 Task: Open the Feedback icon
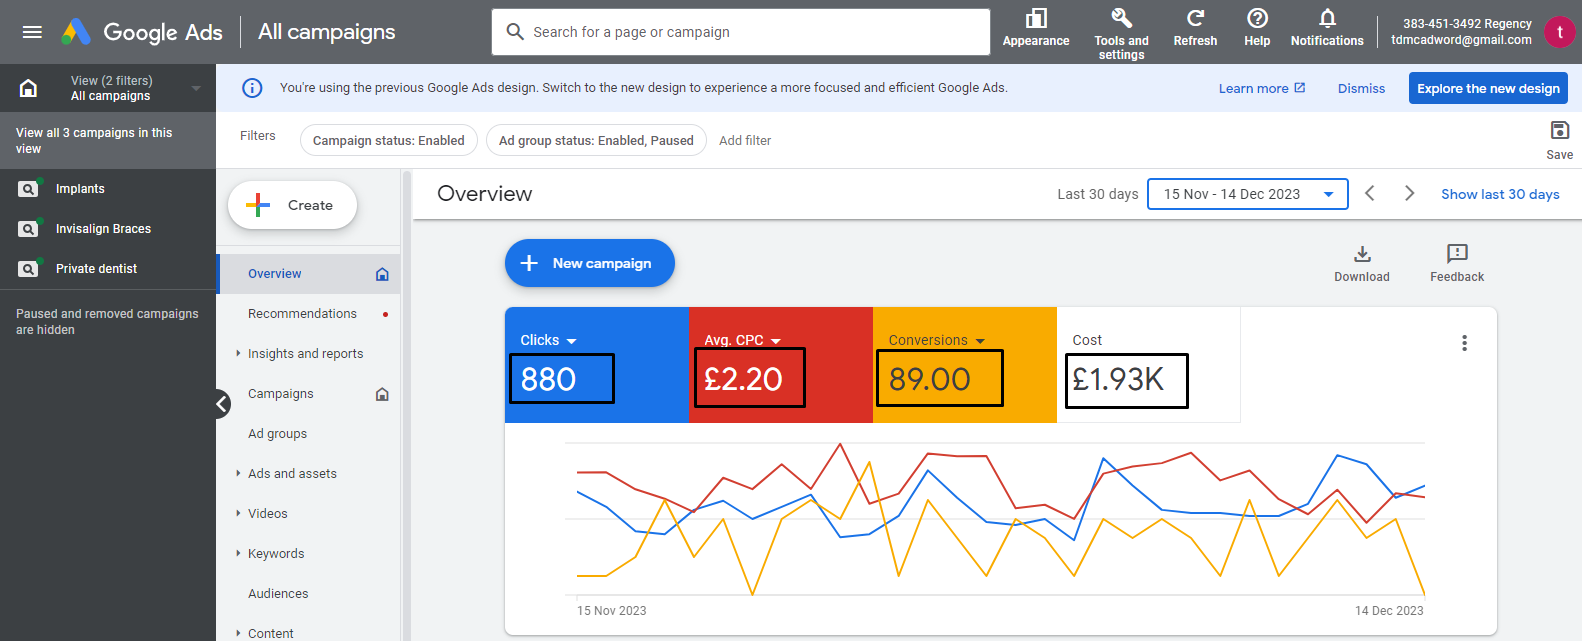tap(1457, 254)
